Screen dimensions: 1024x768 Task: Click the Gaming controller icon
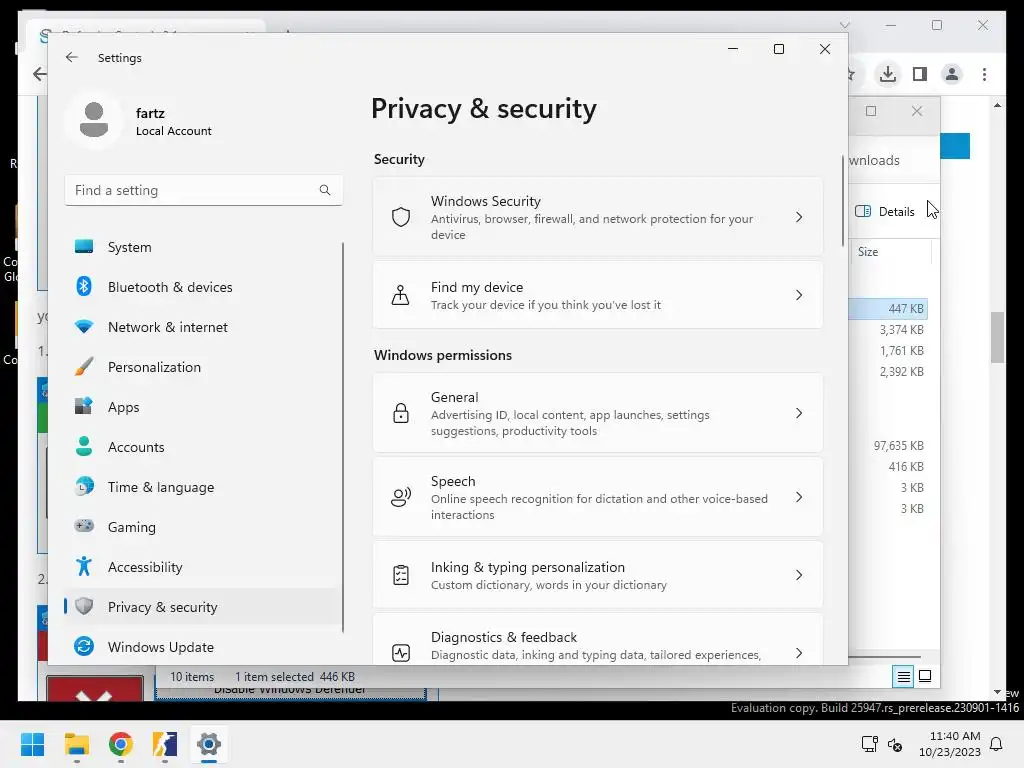84,526
